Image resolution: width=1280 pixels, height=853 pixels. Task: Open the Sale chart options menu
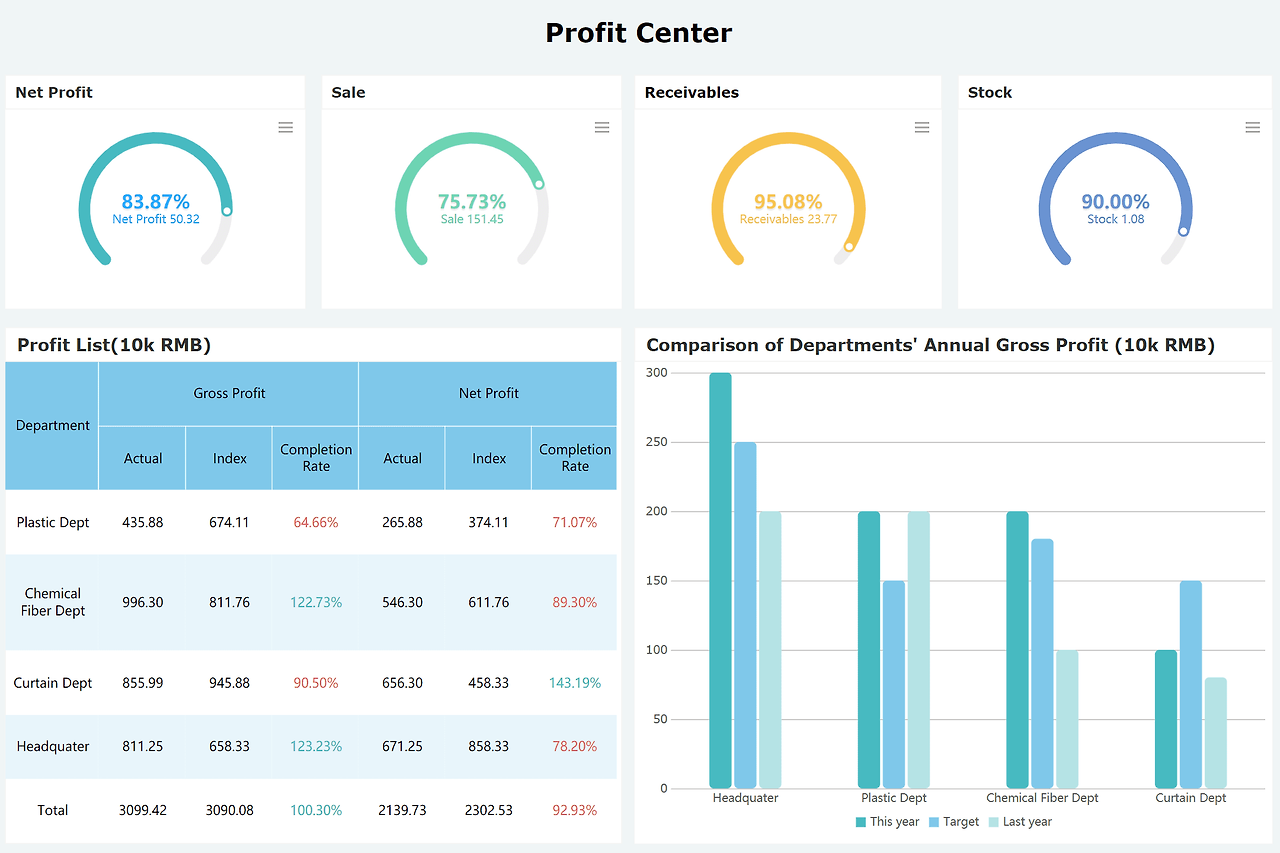pos(602,127)
